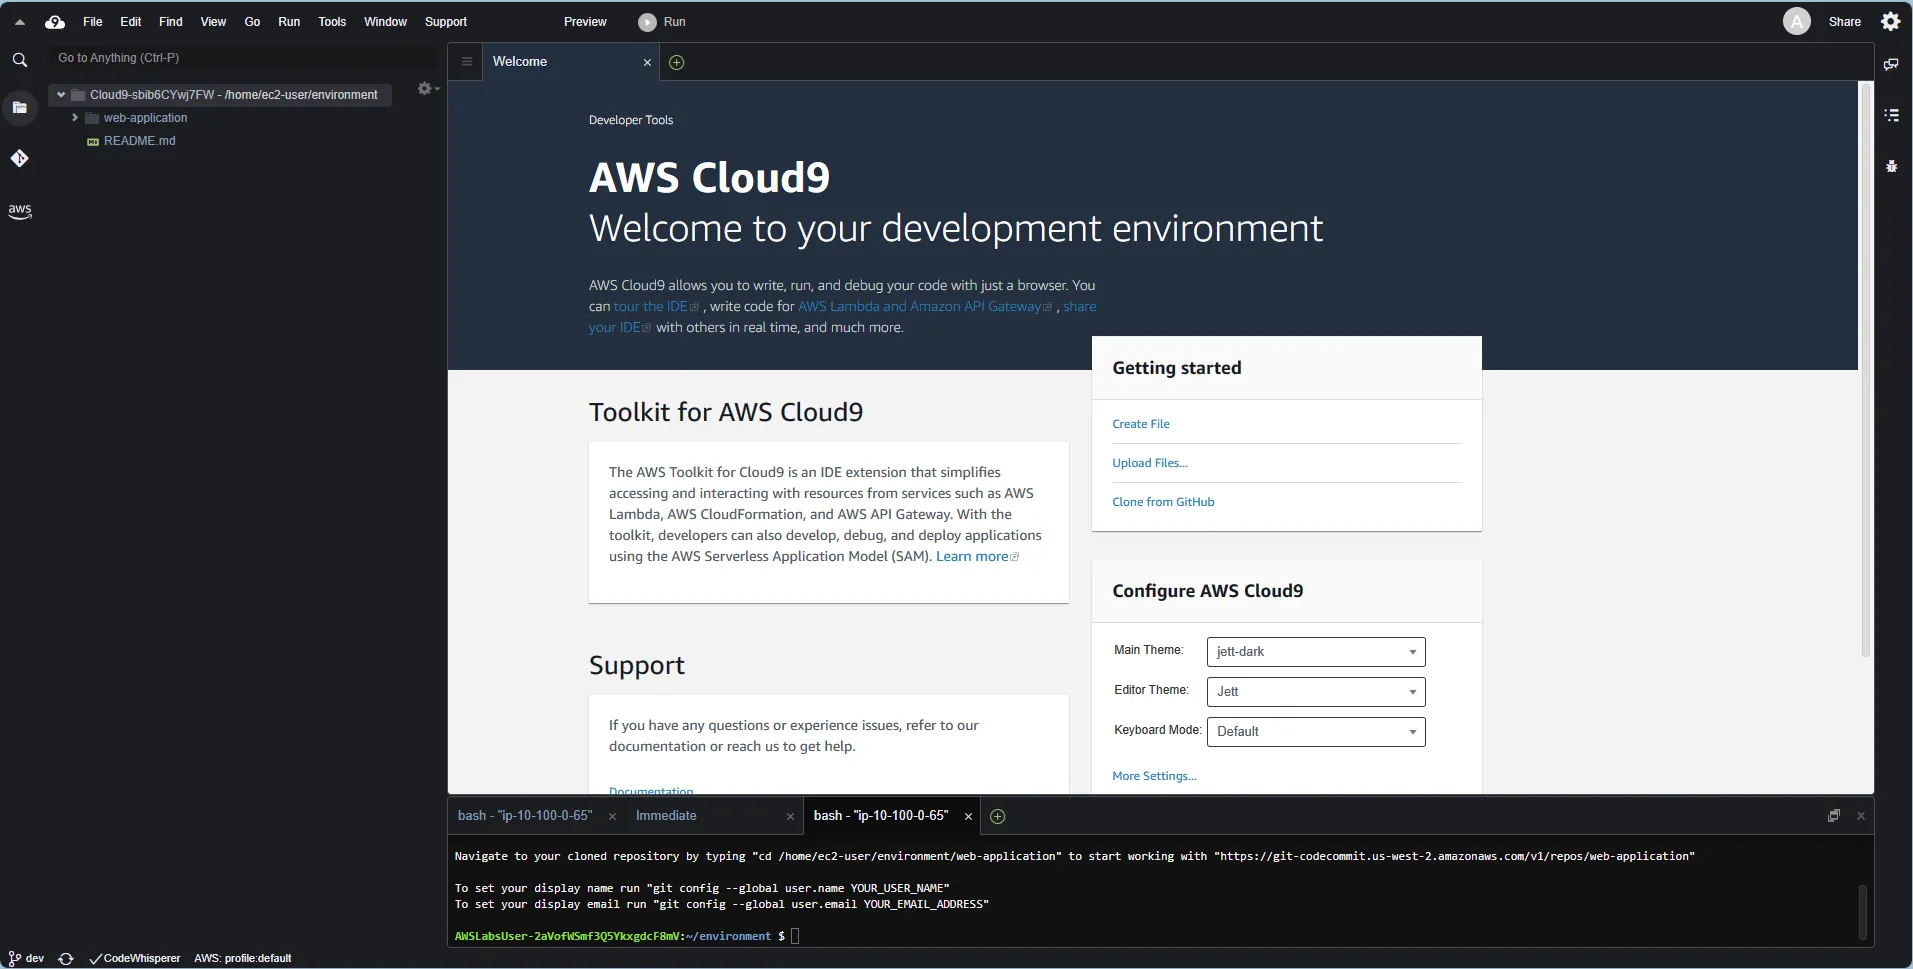Click Clone from GitHub link
This screenshot has width=1913, height=969.
(1163, 502)
